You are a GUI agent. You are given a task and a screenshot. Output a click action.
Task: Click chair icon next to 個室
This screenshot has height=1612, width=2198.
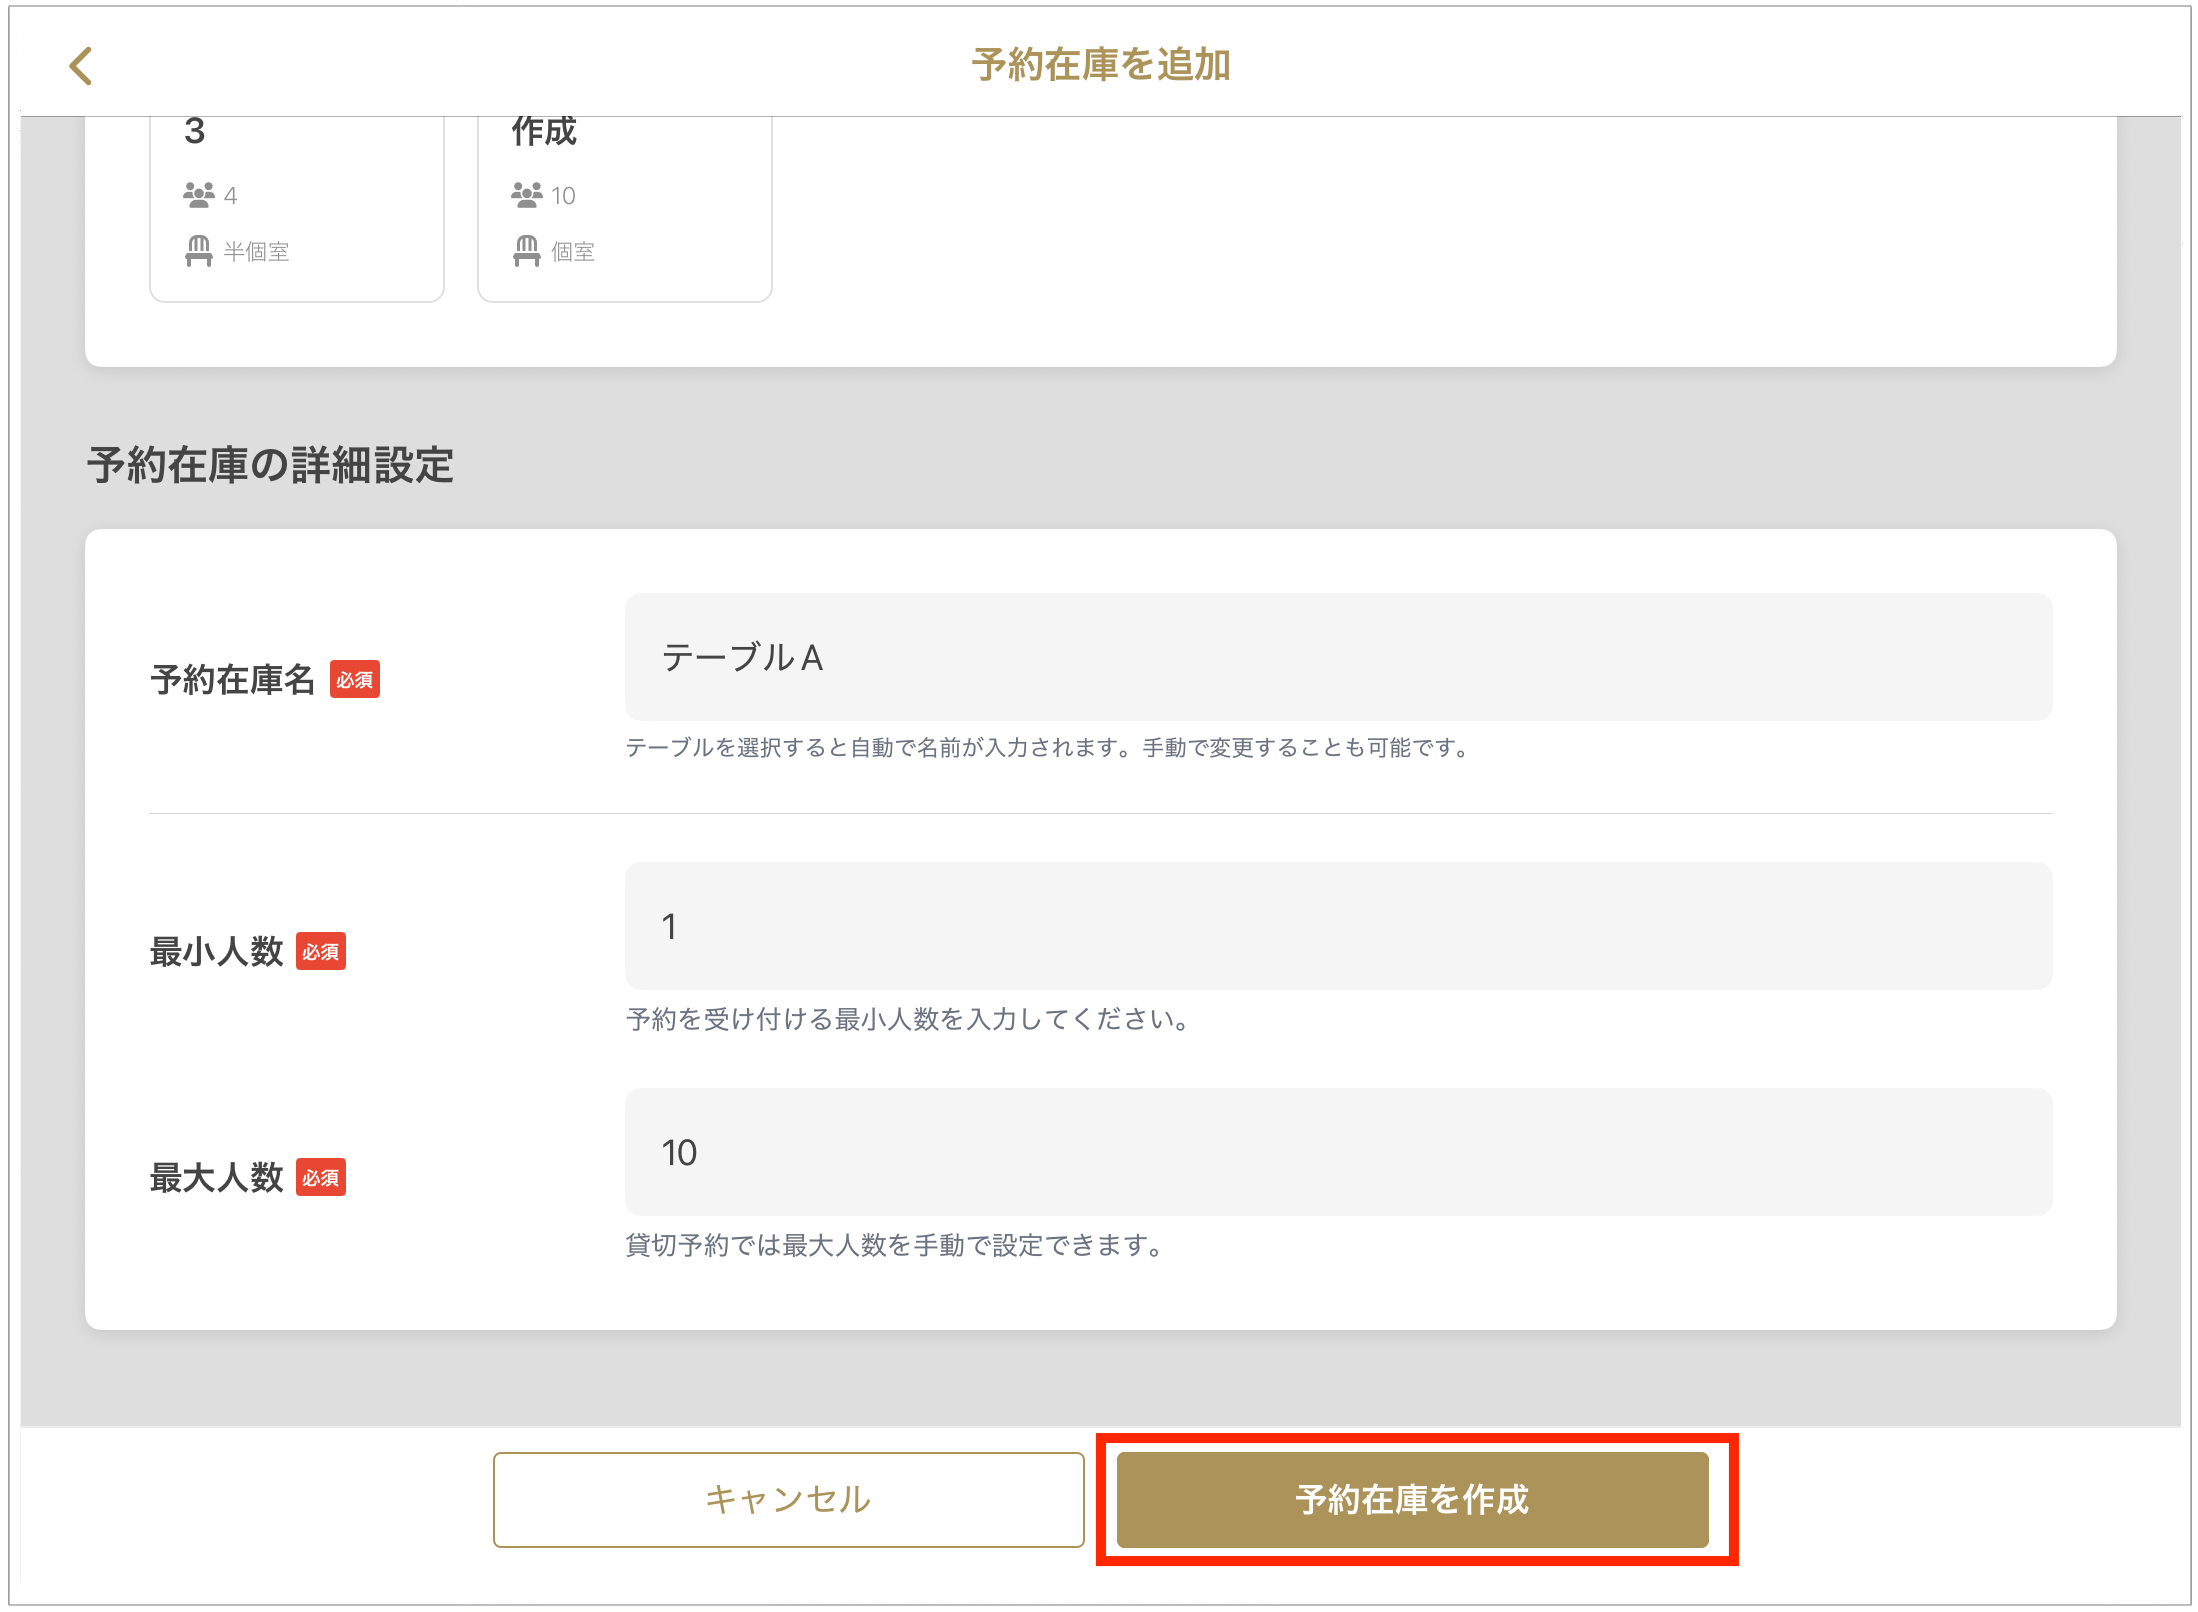click(526, 251)
